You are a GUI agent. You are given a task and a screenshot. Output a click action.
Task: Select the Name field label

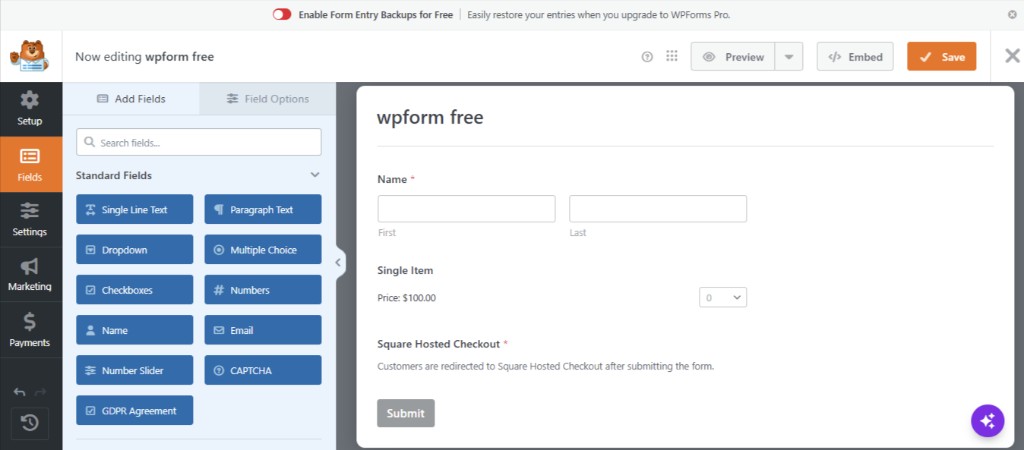pos(392,179)
